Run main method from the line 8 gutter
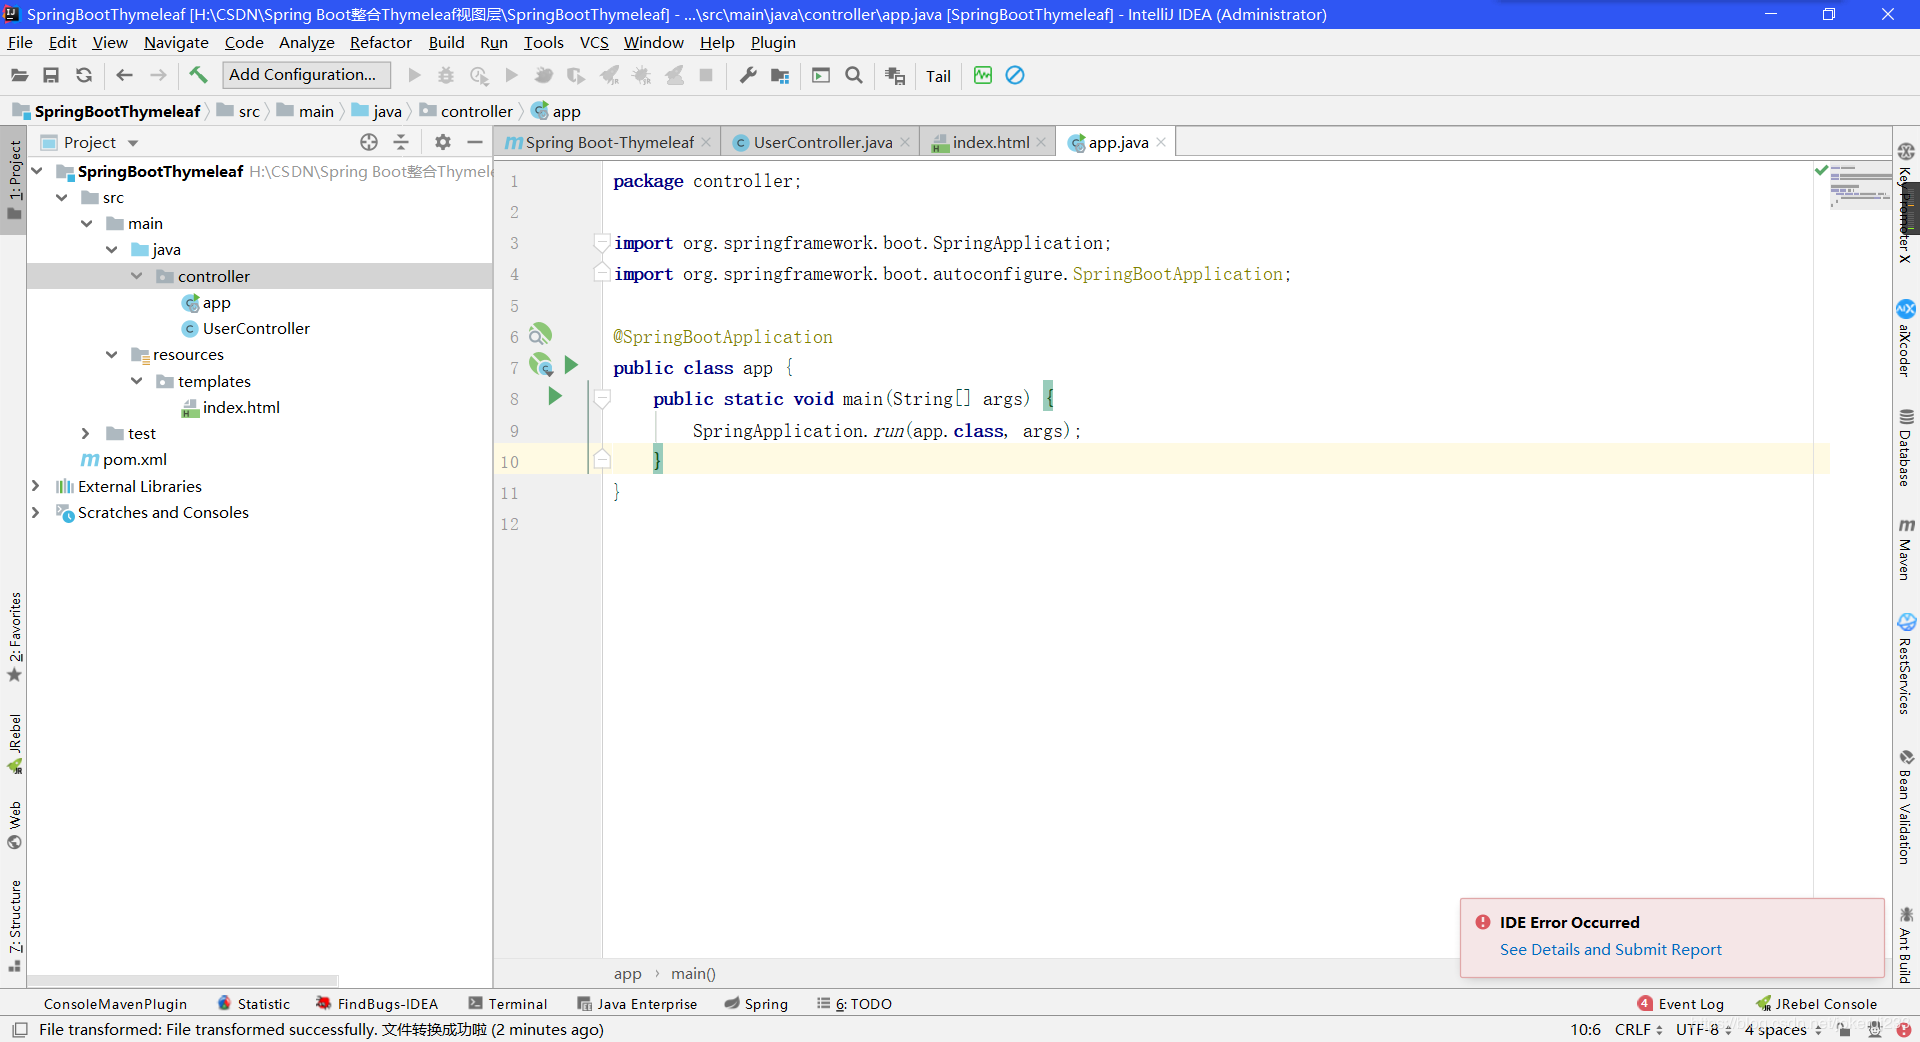1920x1042 pixels. tap(555, 397)
